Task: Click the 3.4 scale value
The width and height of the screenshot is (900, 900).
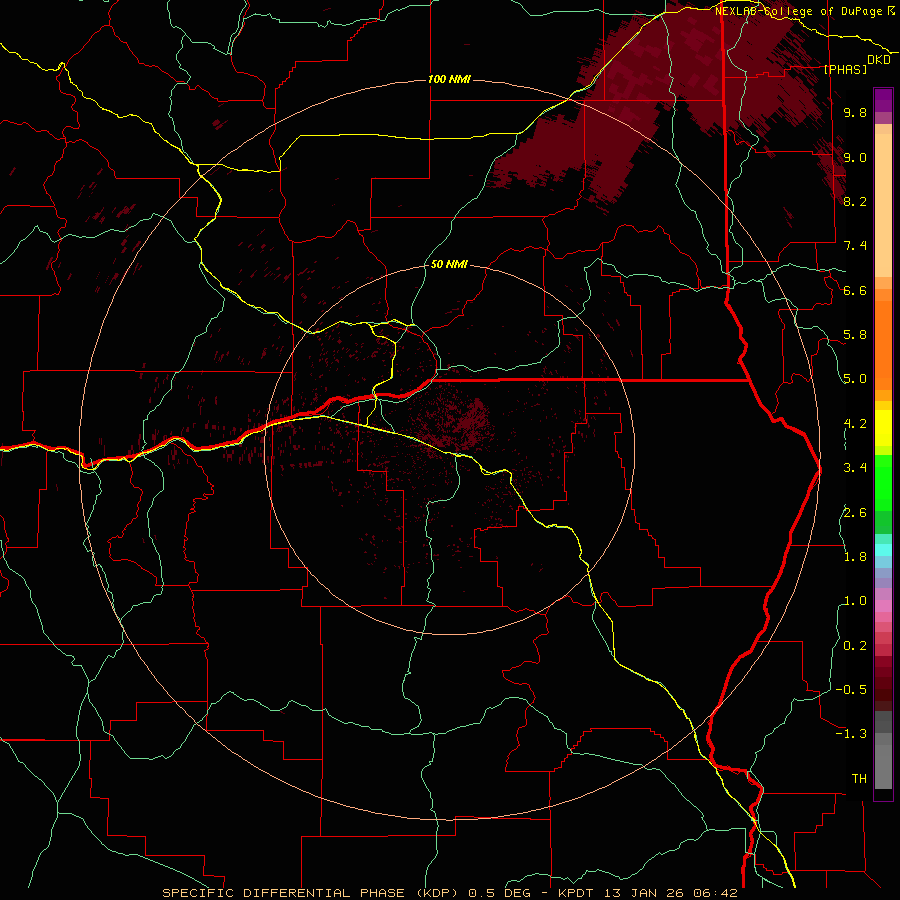Action: click(855, 468)
